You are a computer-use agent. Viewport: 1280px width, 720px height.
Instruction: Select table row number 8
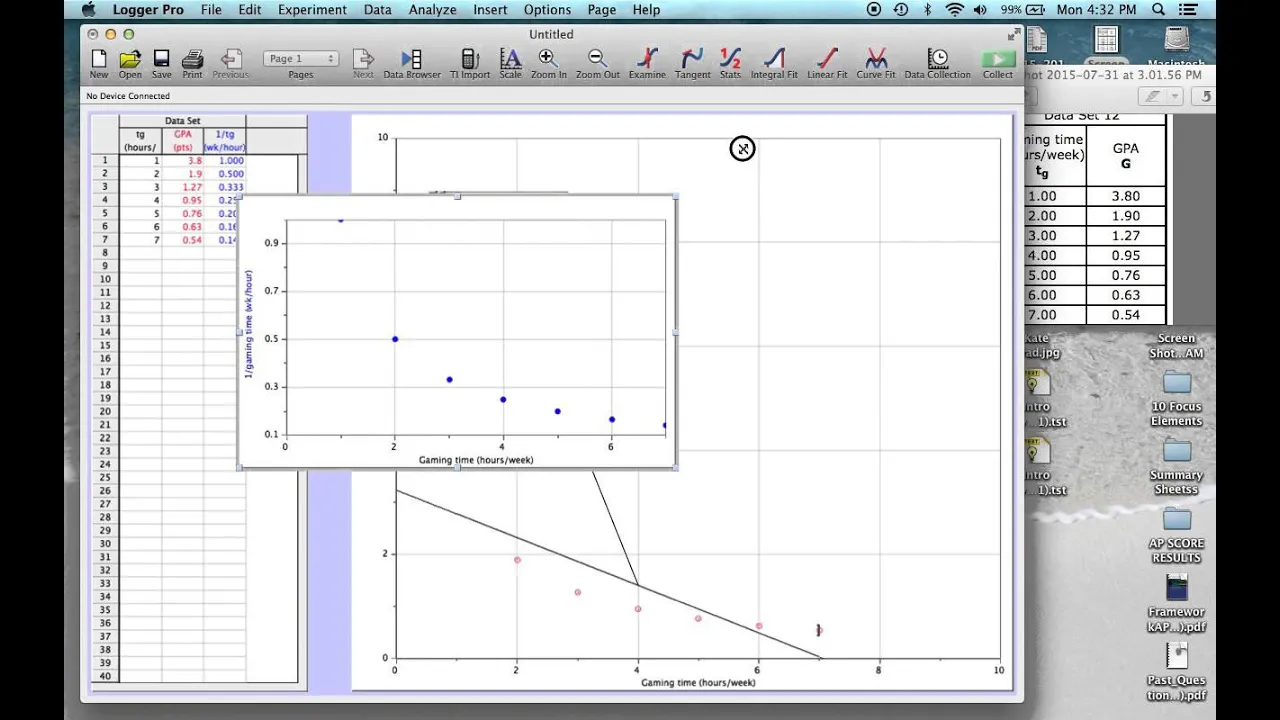click(105, 253)
